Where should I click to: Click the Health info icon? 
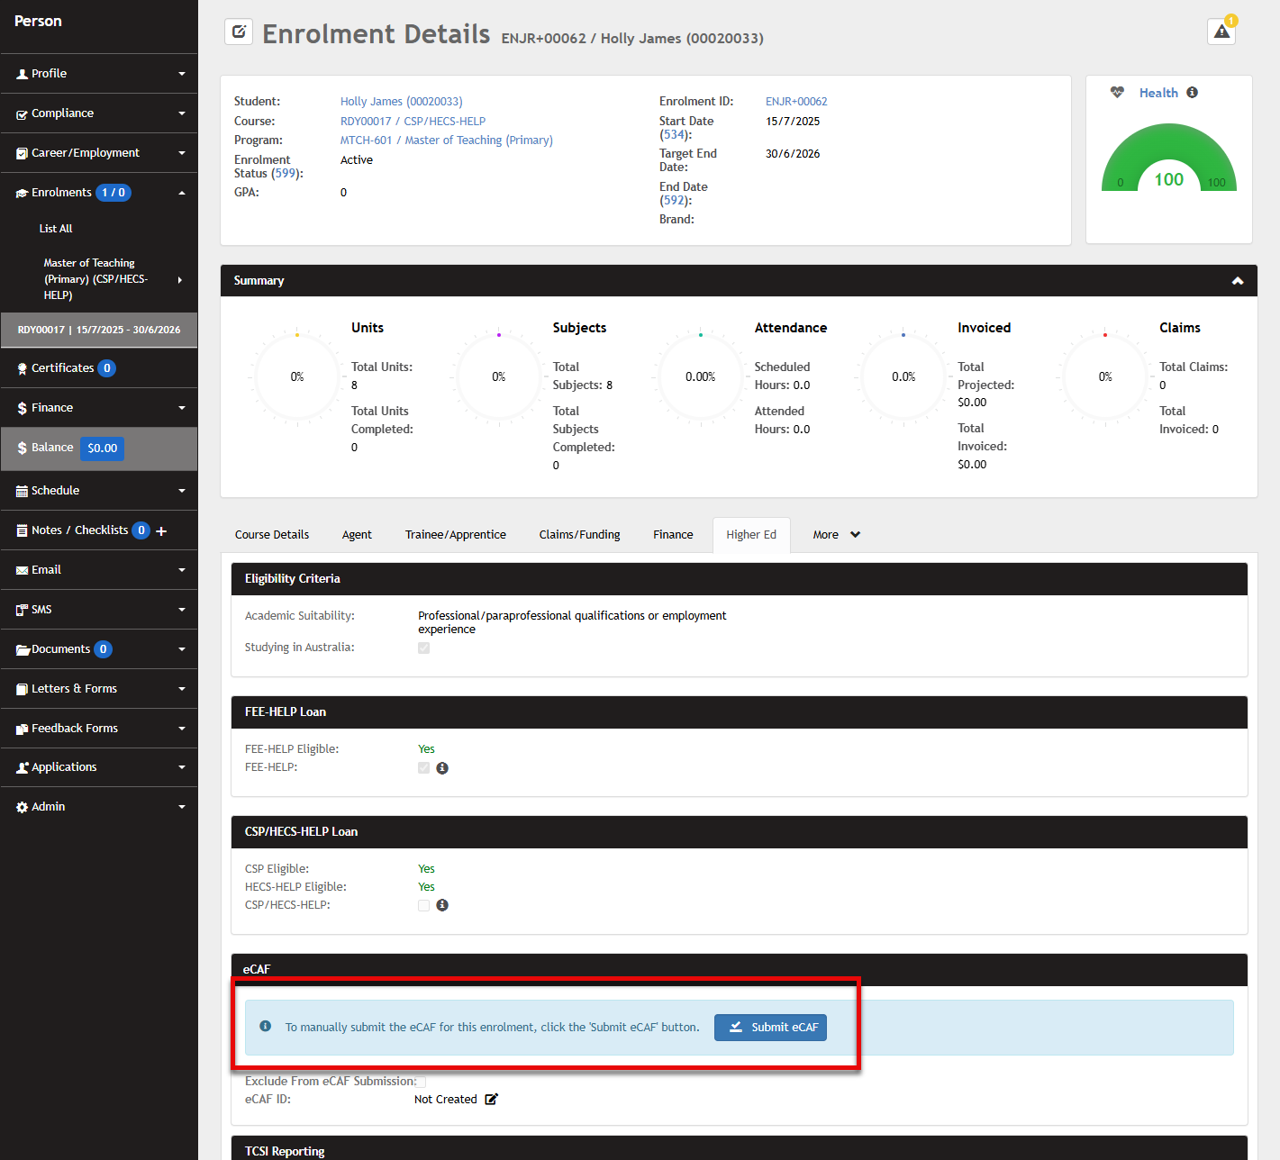[x=1192, y=93]
